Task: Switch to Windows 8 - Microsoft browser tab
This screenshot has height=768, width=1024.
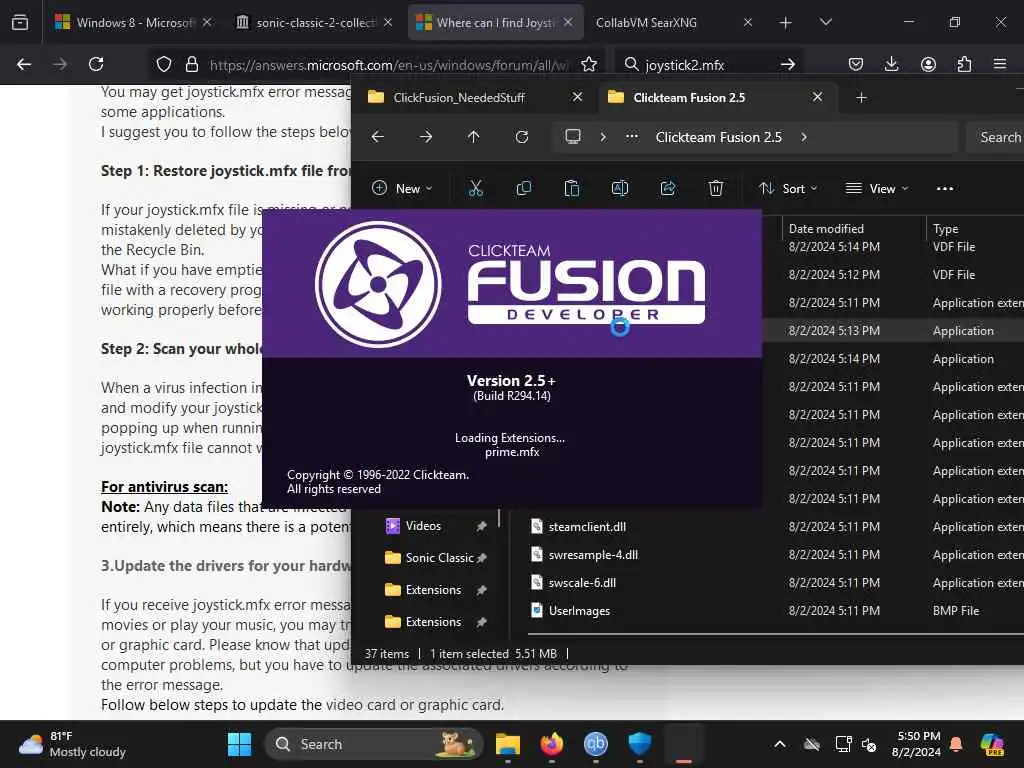Action: pyautogui.click(x=124, y=23)
